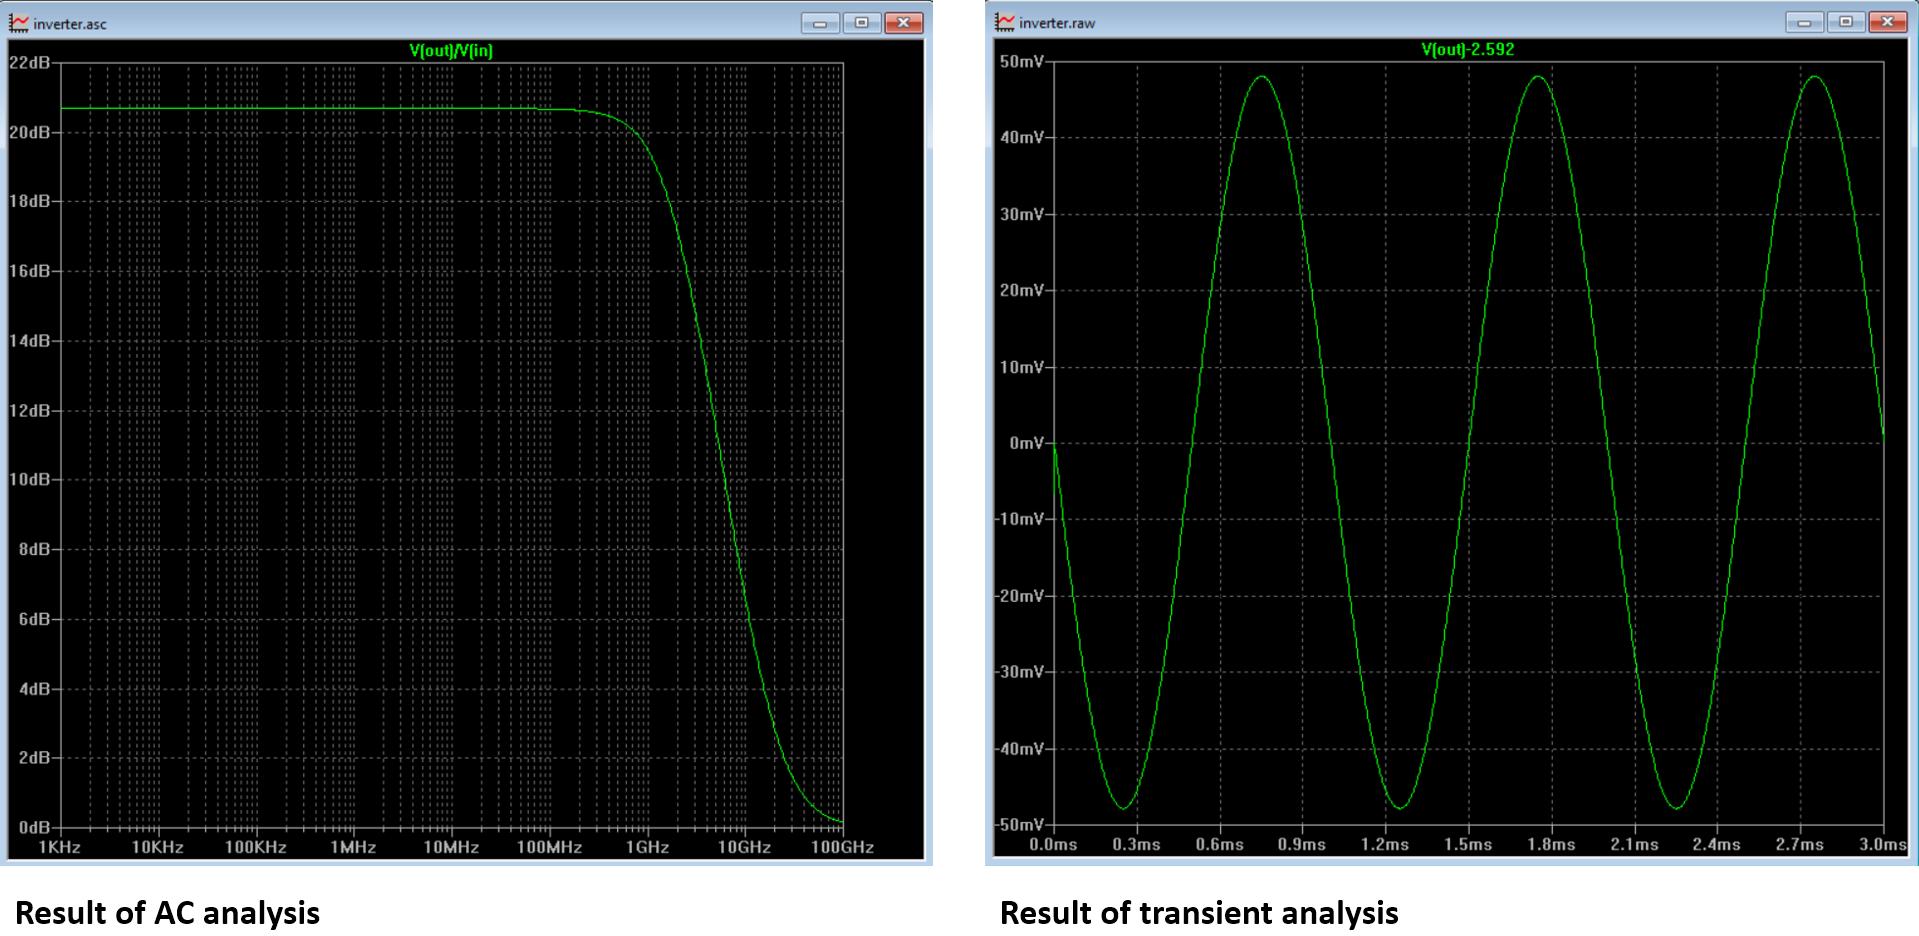The image size is (1919, 936).
Task: Click the -50mV axis label
Action: coord(1020,824)
